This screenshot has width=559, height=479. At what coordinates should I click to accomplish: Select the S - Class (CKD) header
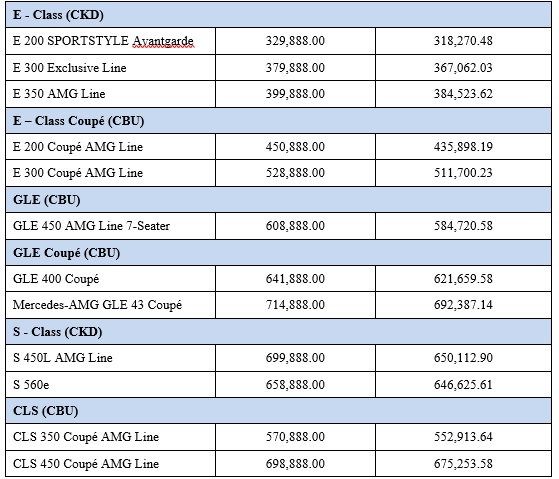pos(278,332)
